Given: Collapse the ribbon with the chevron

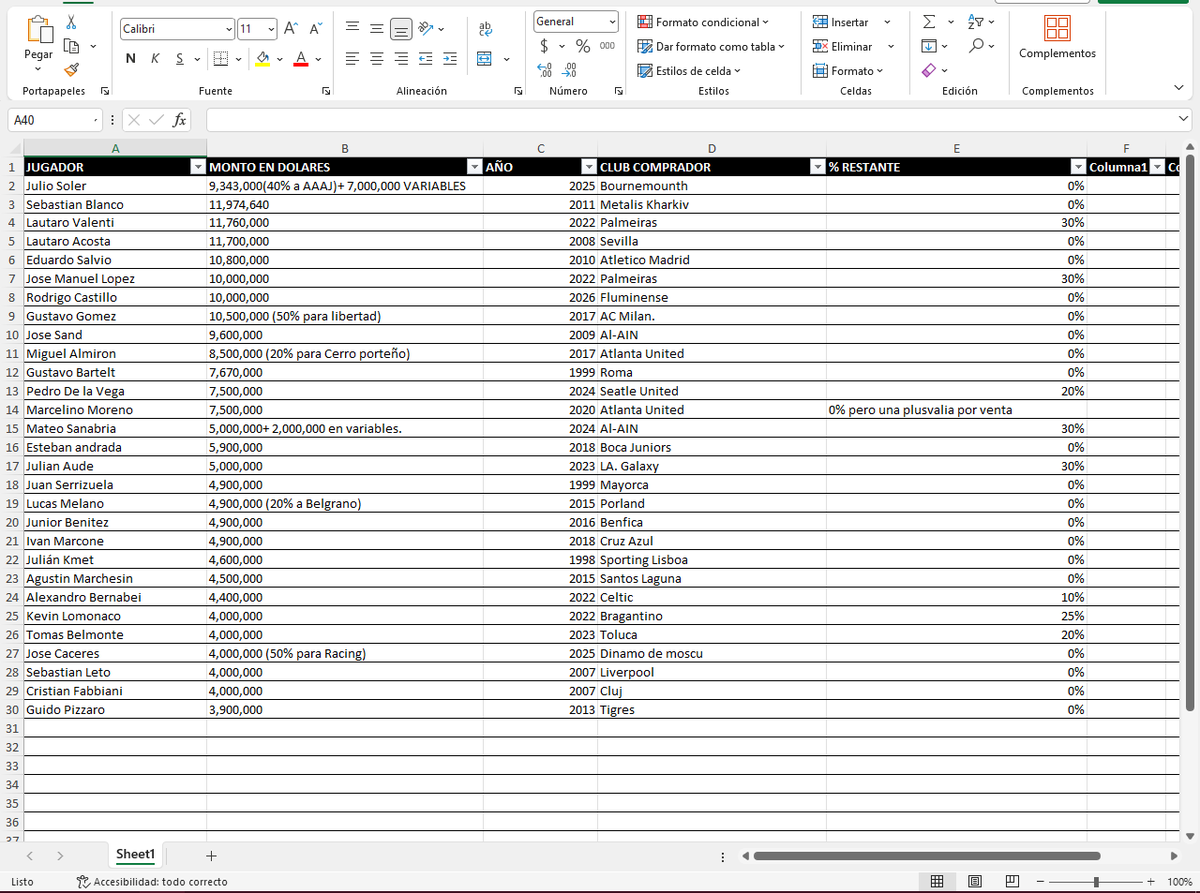Looking at the screenshot, I should point(1179,88).
